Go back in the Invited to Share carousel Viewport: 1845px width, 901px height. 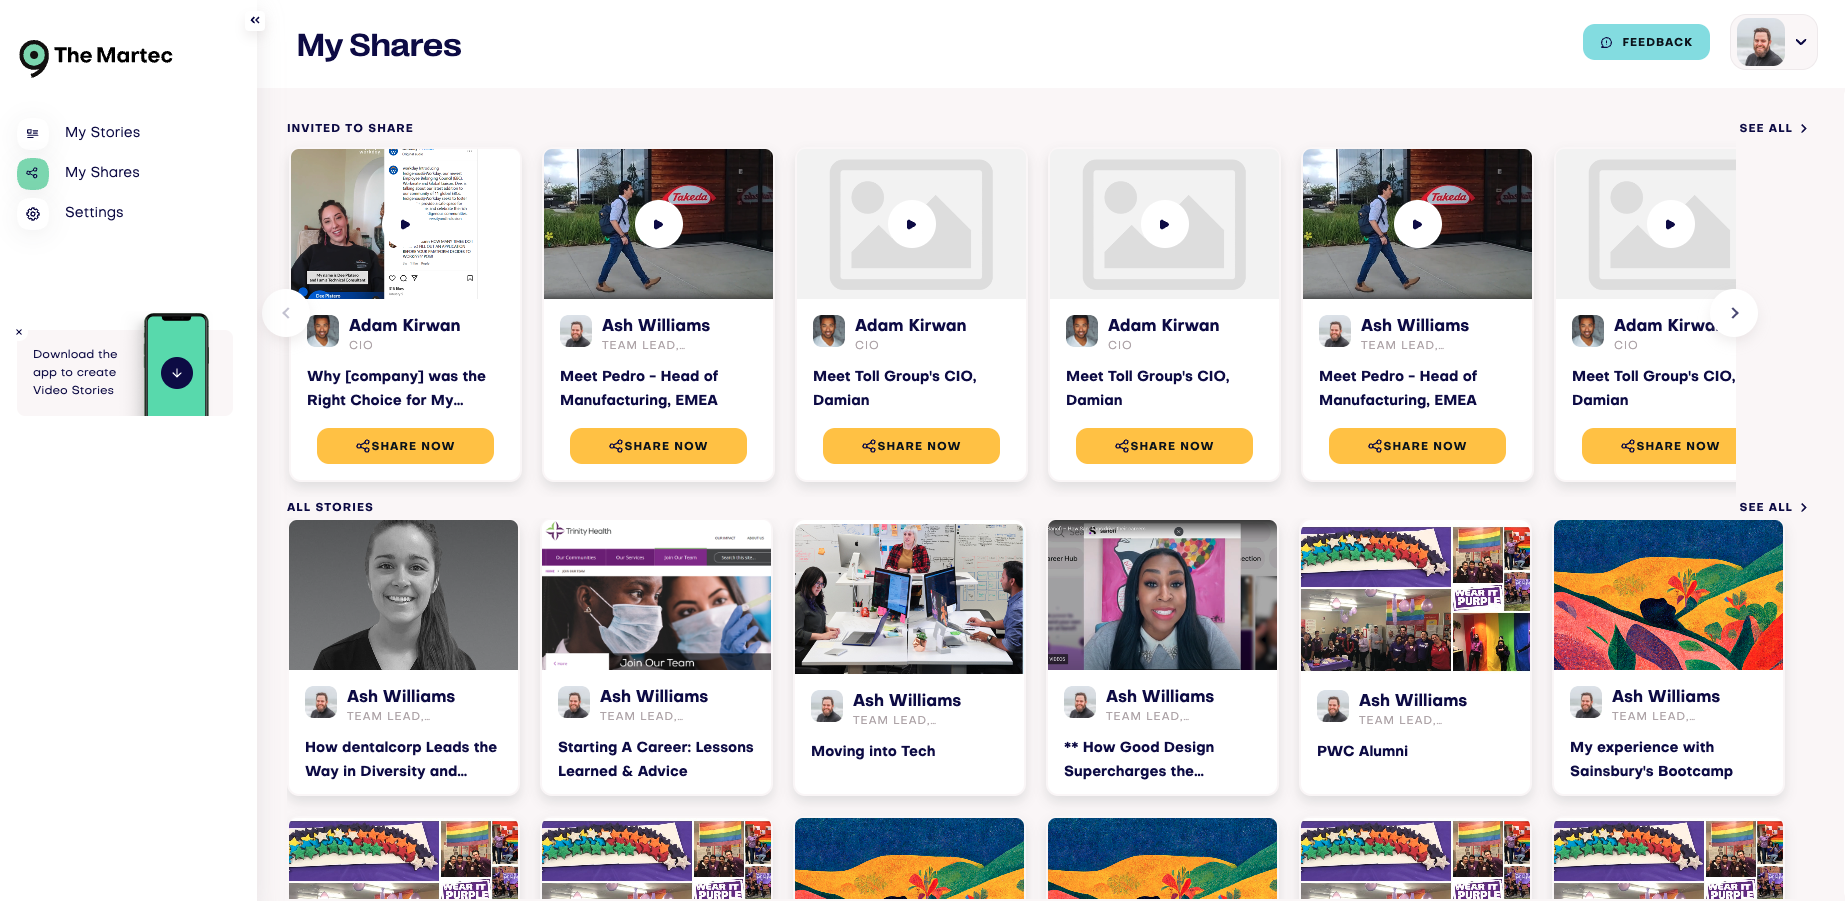(x=286, y=313)
